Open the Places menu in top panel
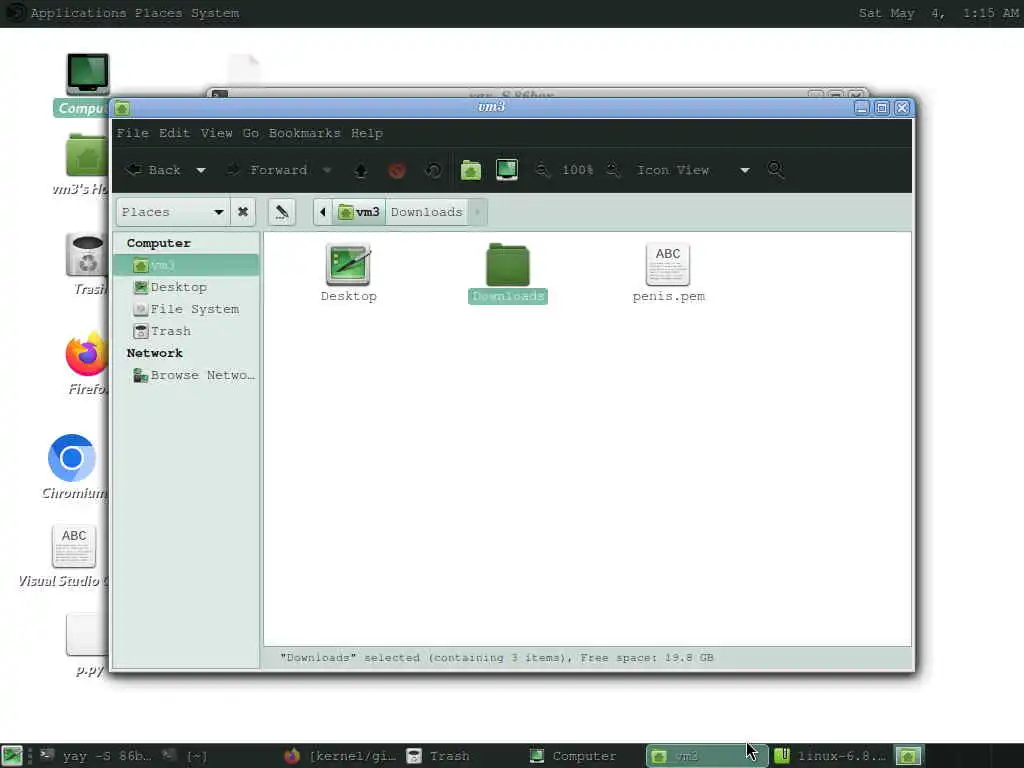The width and height of the screenshot is (1024, 768). coord(159,13)
